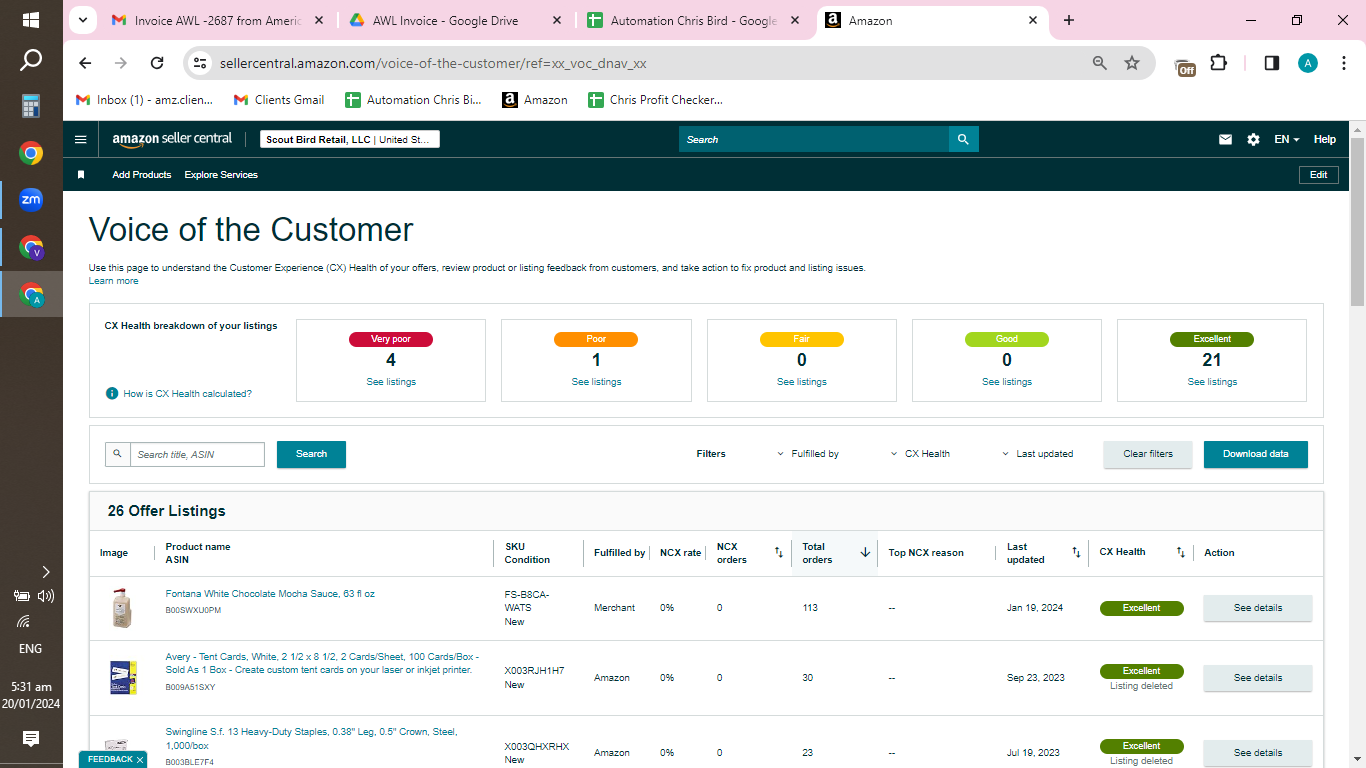The image size is (1366, 768).
Task: Open the browser Extensions puzzle icon
Action: 1218,63
